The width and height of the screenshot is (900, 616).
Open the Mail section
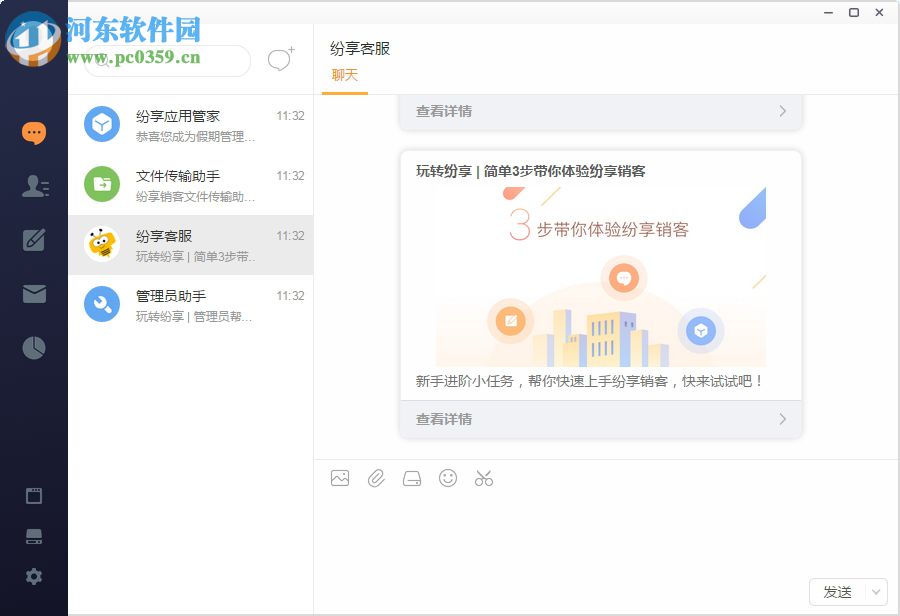33,293
